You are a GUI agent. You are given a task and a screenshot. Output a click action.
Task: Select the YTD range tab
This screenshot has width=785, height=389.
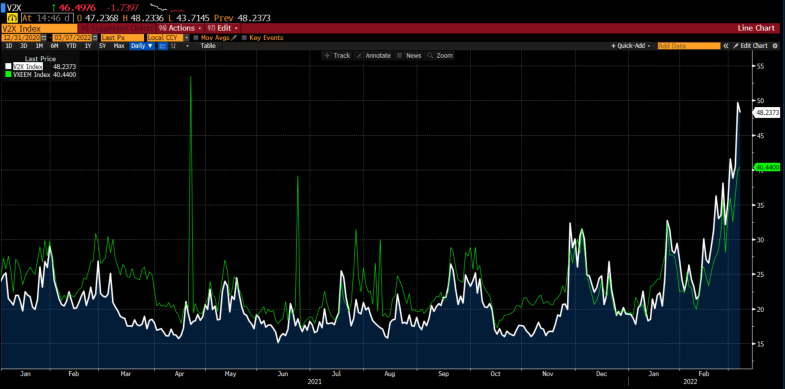(x=71, y=46)
